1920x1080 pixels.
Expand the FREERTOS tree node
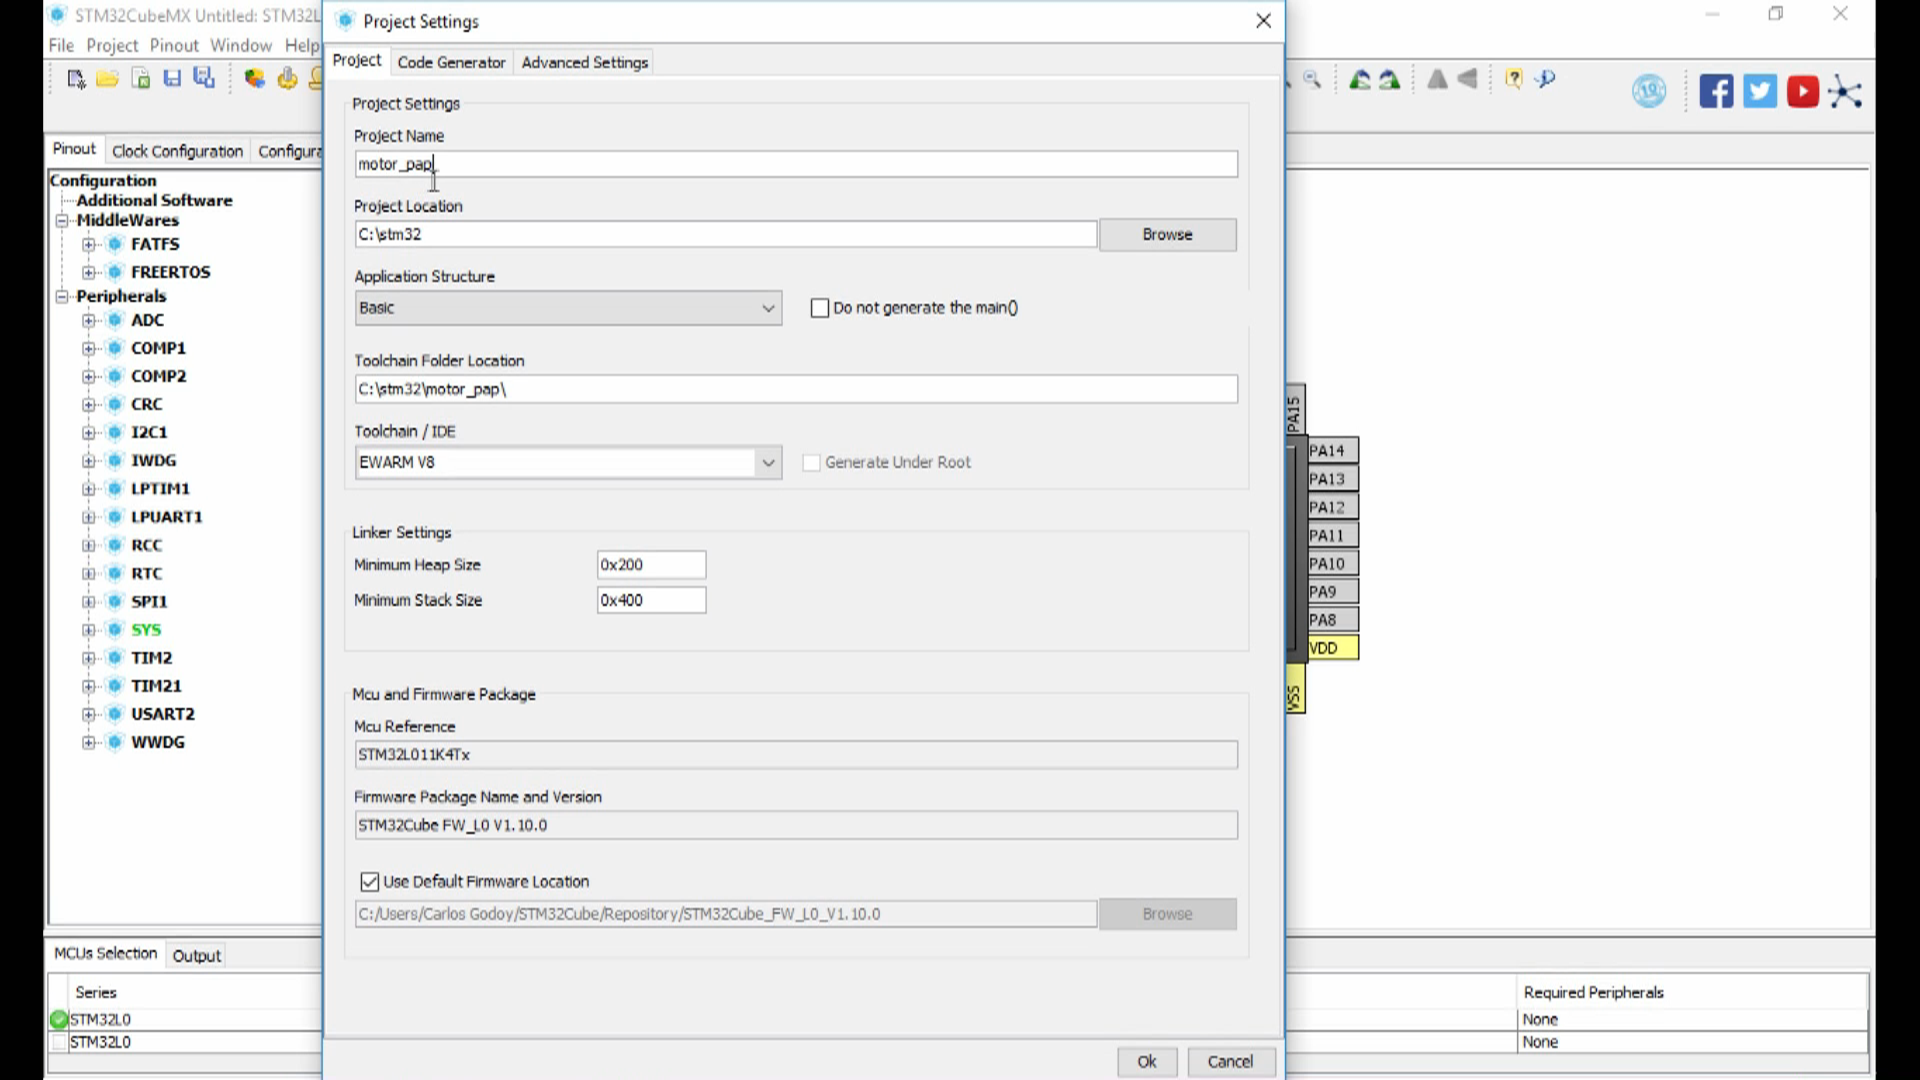coord(89,272)
